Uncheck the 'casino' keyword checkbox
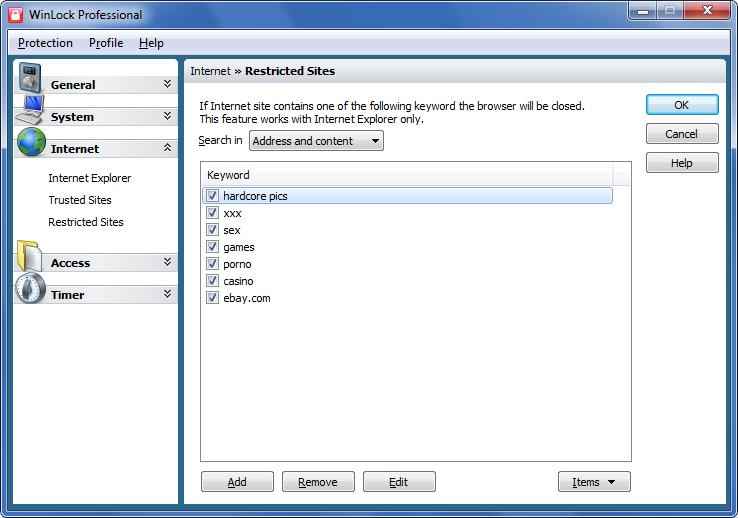The image size is (738, 518). tap(212, 280)
